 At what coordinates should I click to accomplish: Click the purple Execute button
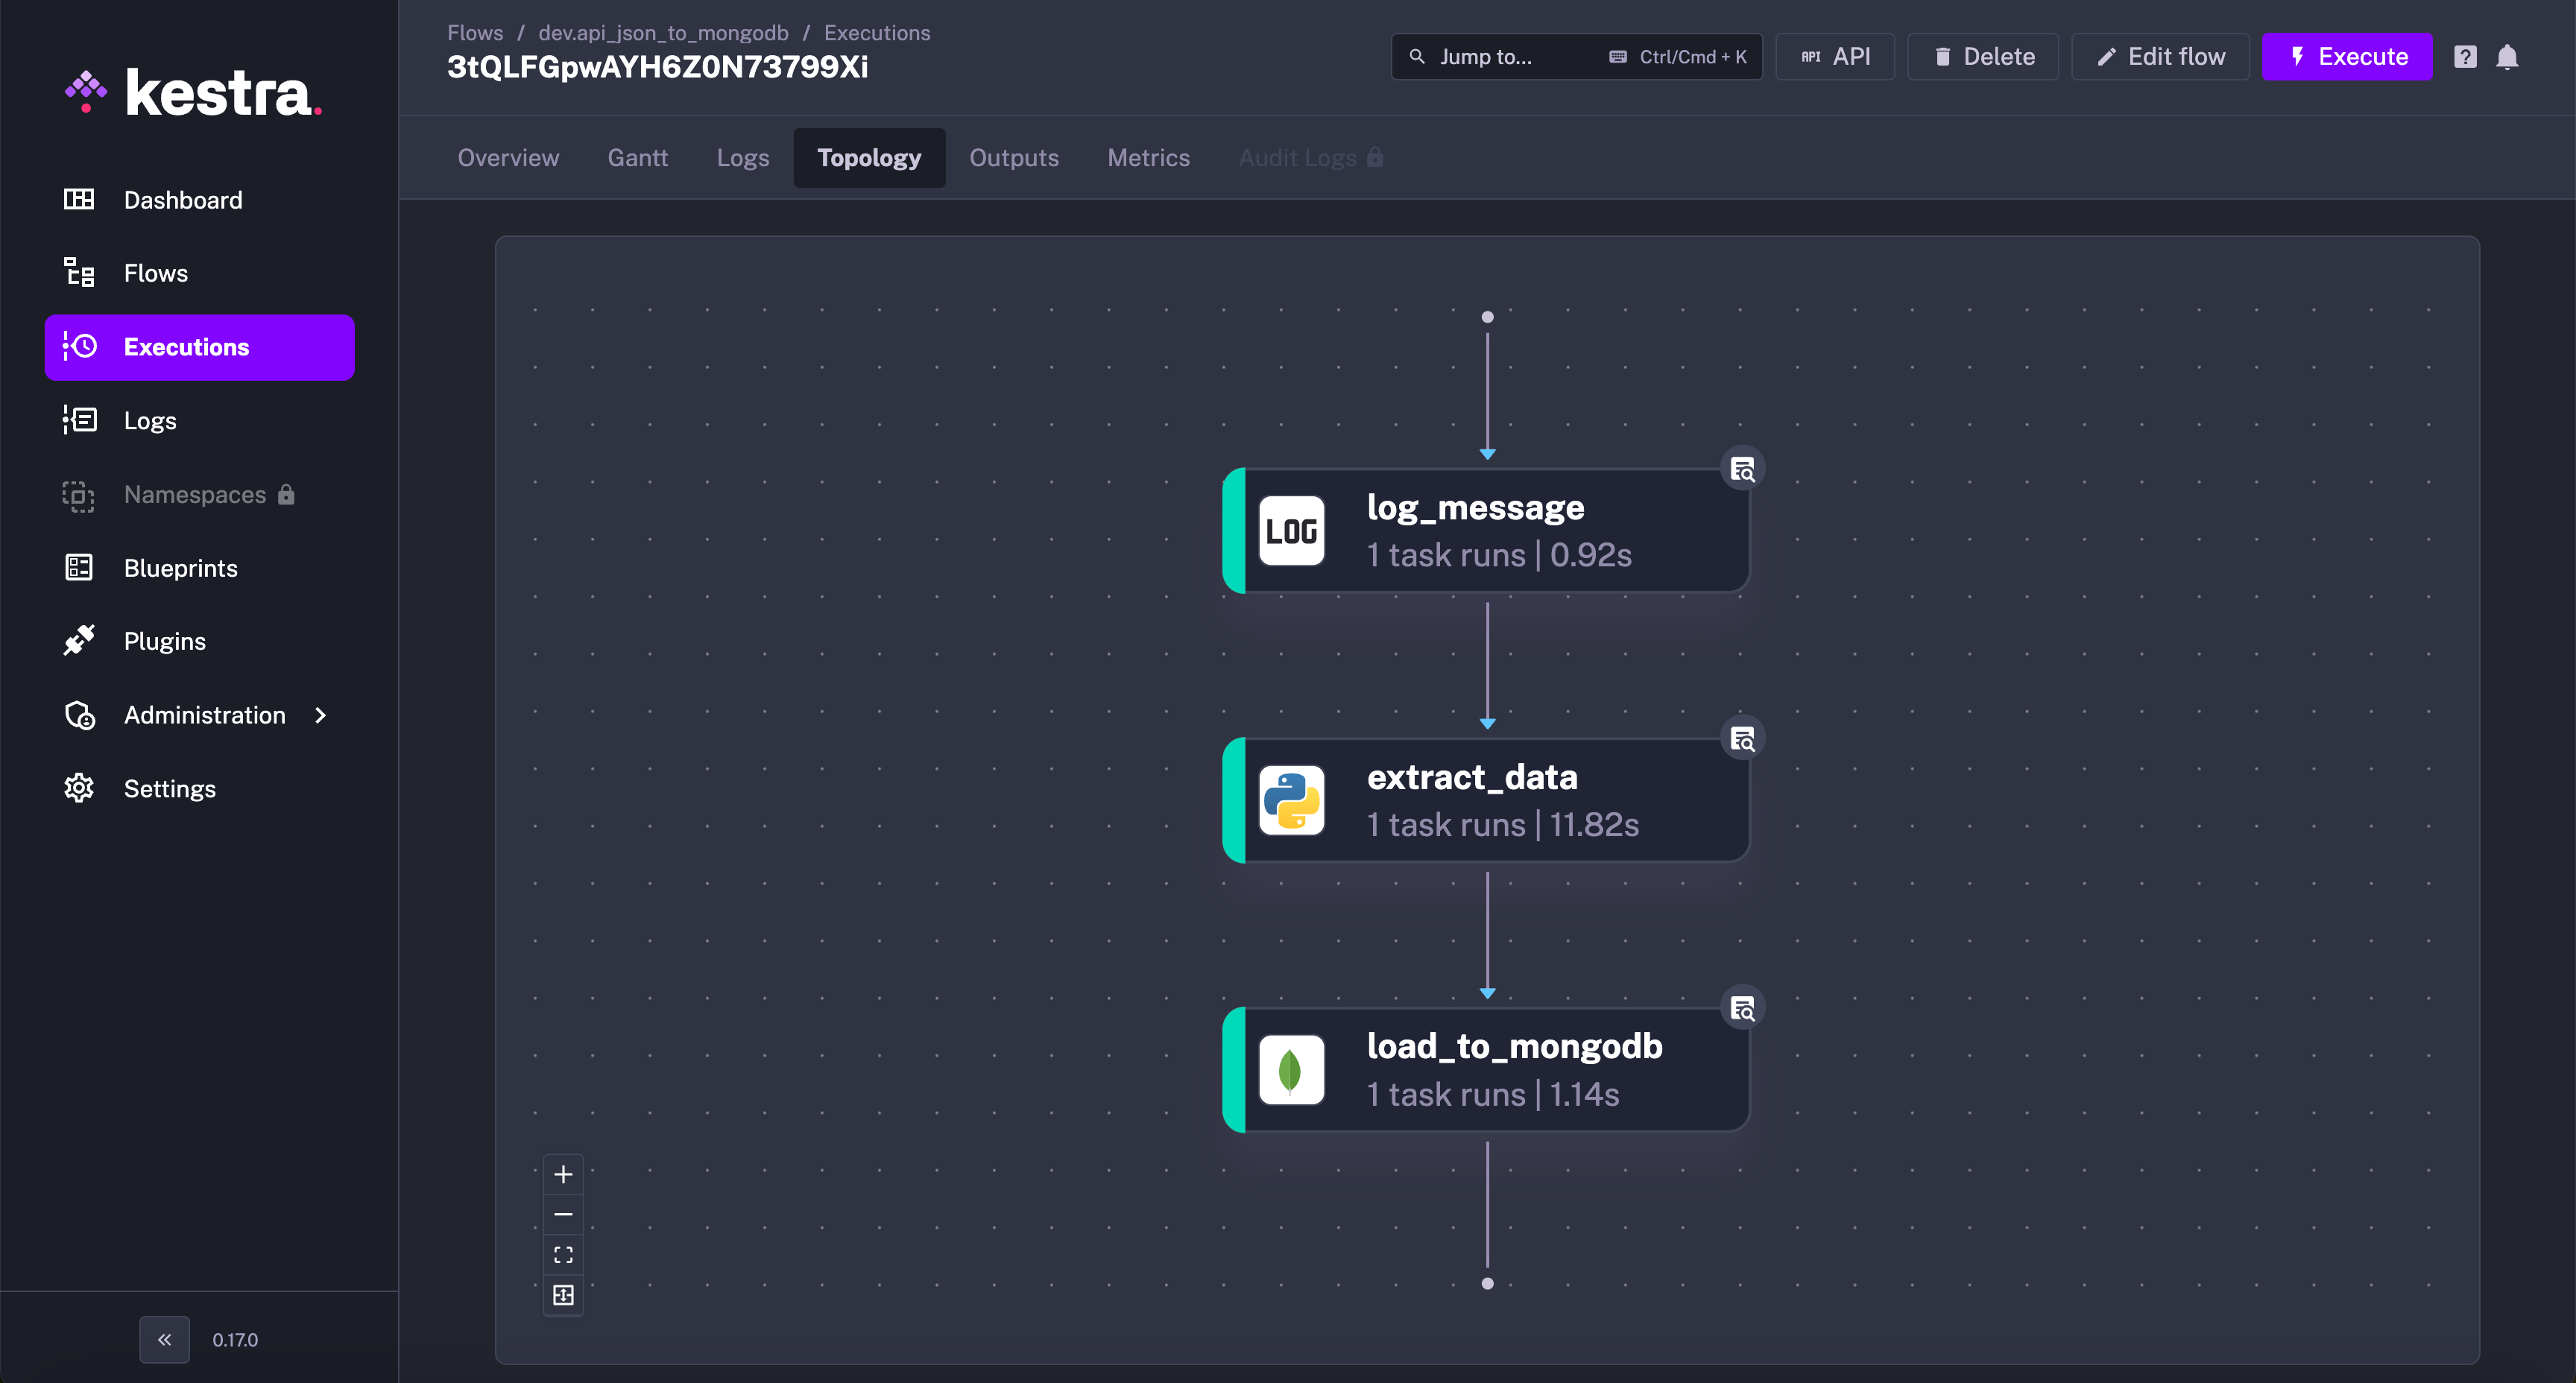tap(2347, 56)
